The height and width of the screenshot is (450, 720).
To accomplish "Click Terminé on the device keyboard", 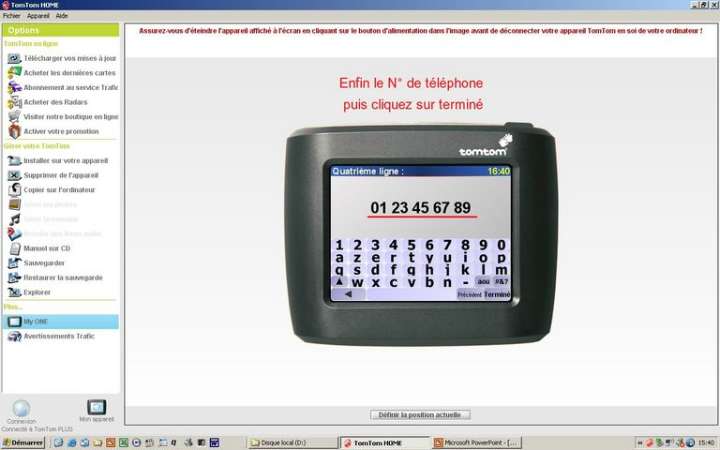I will click(497, 294).
